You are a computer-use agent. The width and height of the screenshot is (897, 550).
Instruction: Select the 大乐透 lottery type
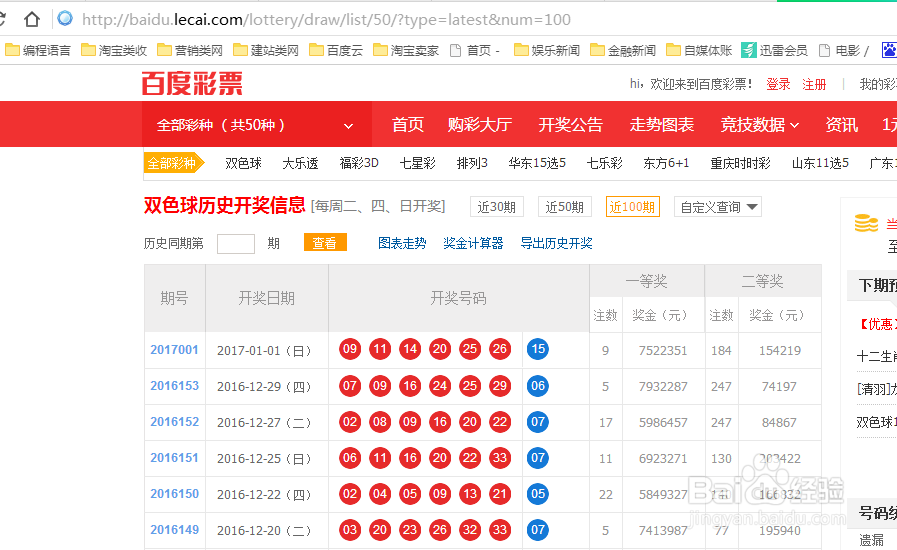pyautogui.click(x=300, y=163)
